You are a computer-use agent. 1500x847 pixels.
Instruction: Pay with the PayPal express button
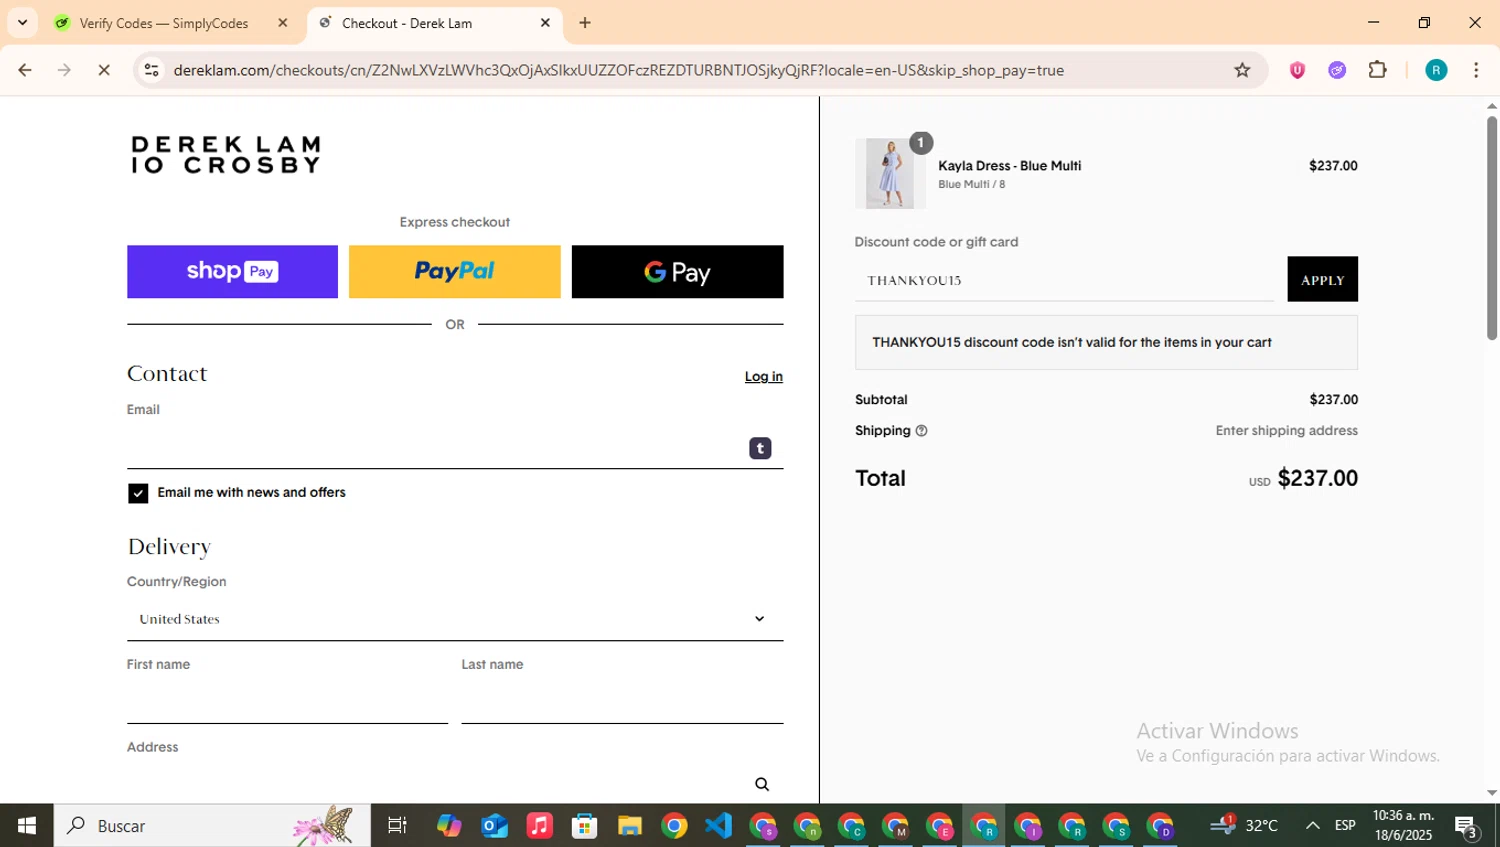[x=455, y=272]
